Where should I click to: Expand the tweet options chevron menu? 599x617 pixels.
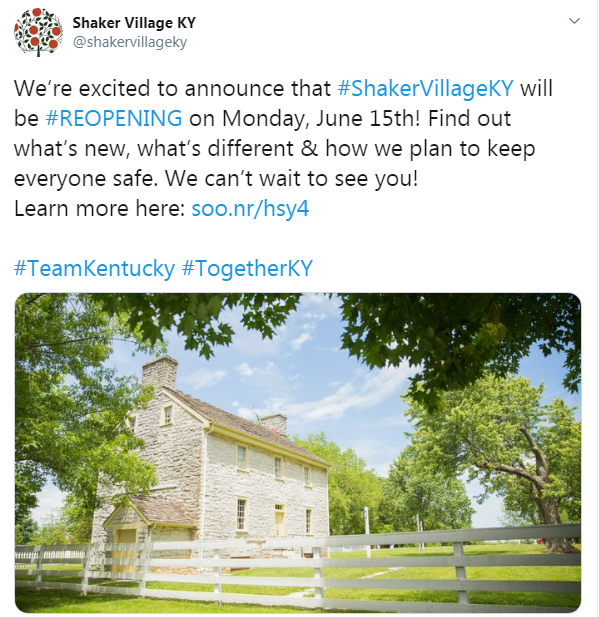[575, 21]
